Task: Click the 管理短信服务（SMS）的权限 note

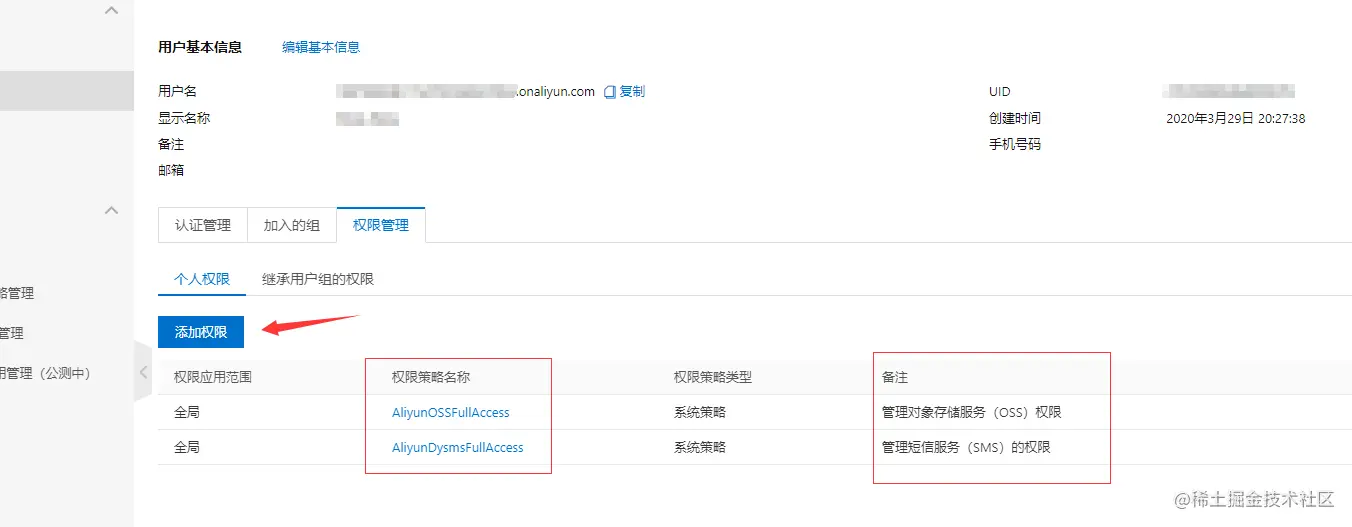Action: [966, 447]
